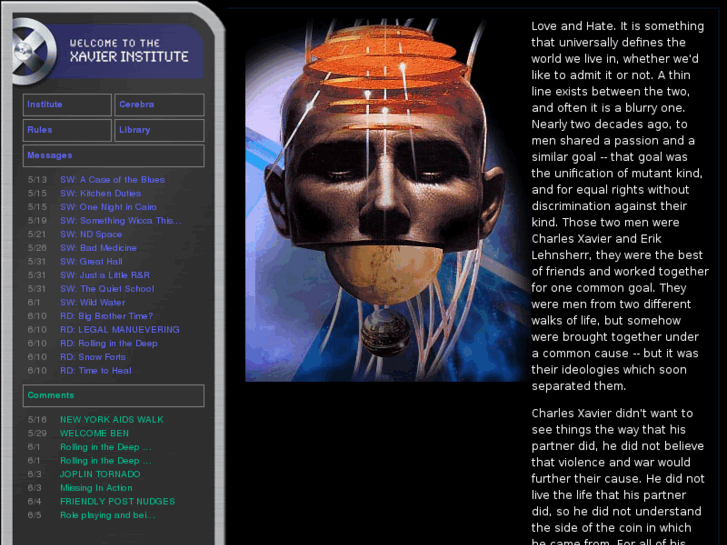Click the 5/26 date beside Bad Medicine
Image resolution: width=727 pixels, height=545 pixels.
(x=37, y=248)
